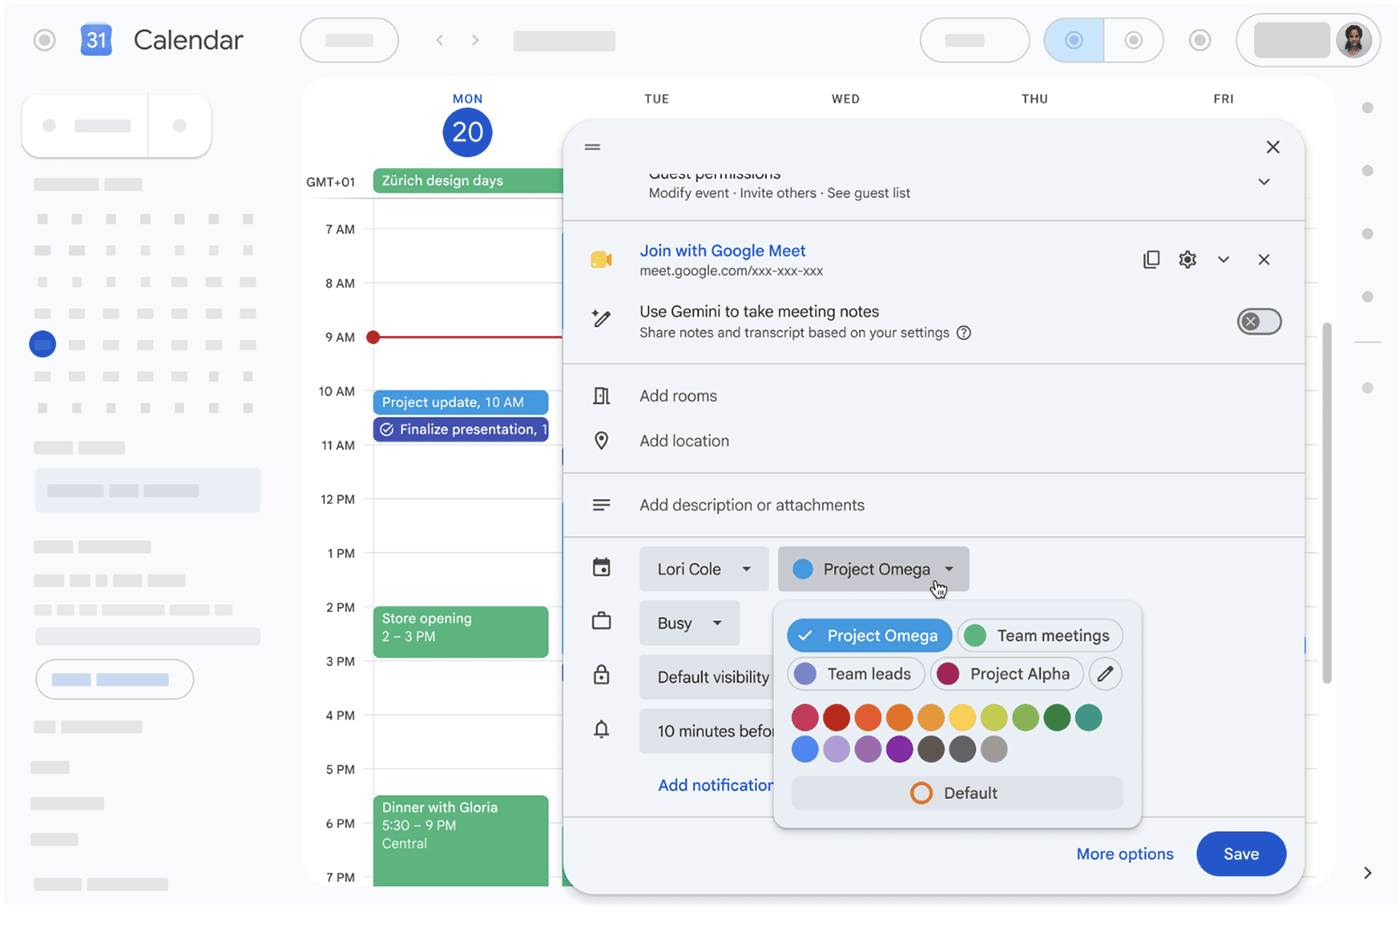Pick the brown color swatch

point(931,748)
